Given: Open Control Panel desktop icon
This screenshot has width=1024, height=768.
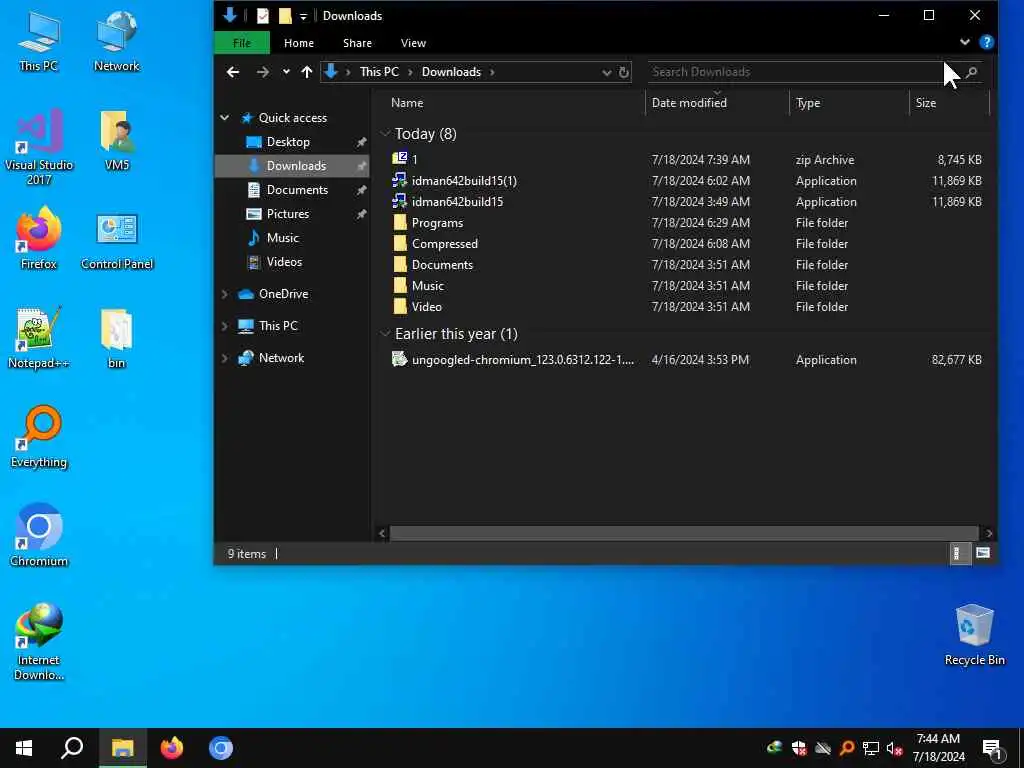Looking at the screenshot, I should 116,240.
